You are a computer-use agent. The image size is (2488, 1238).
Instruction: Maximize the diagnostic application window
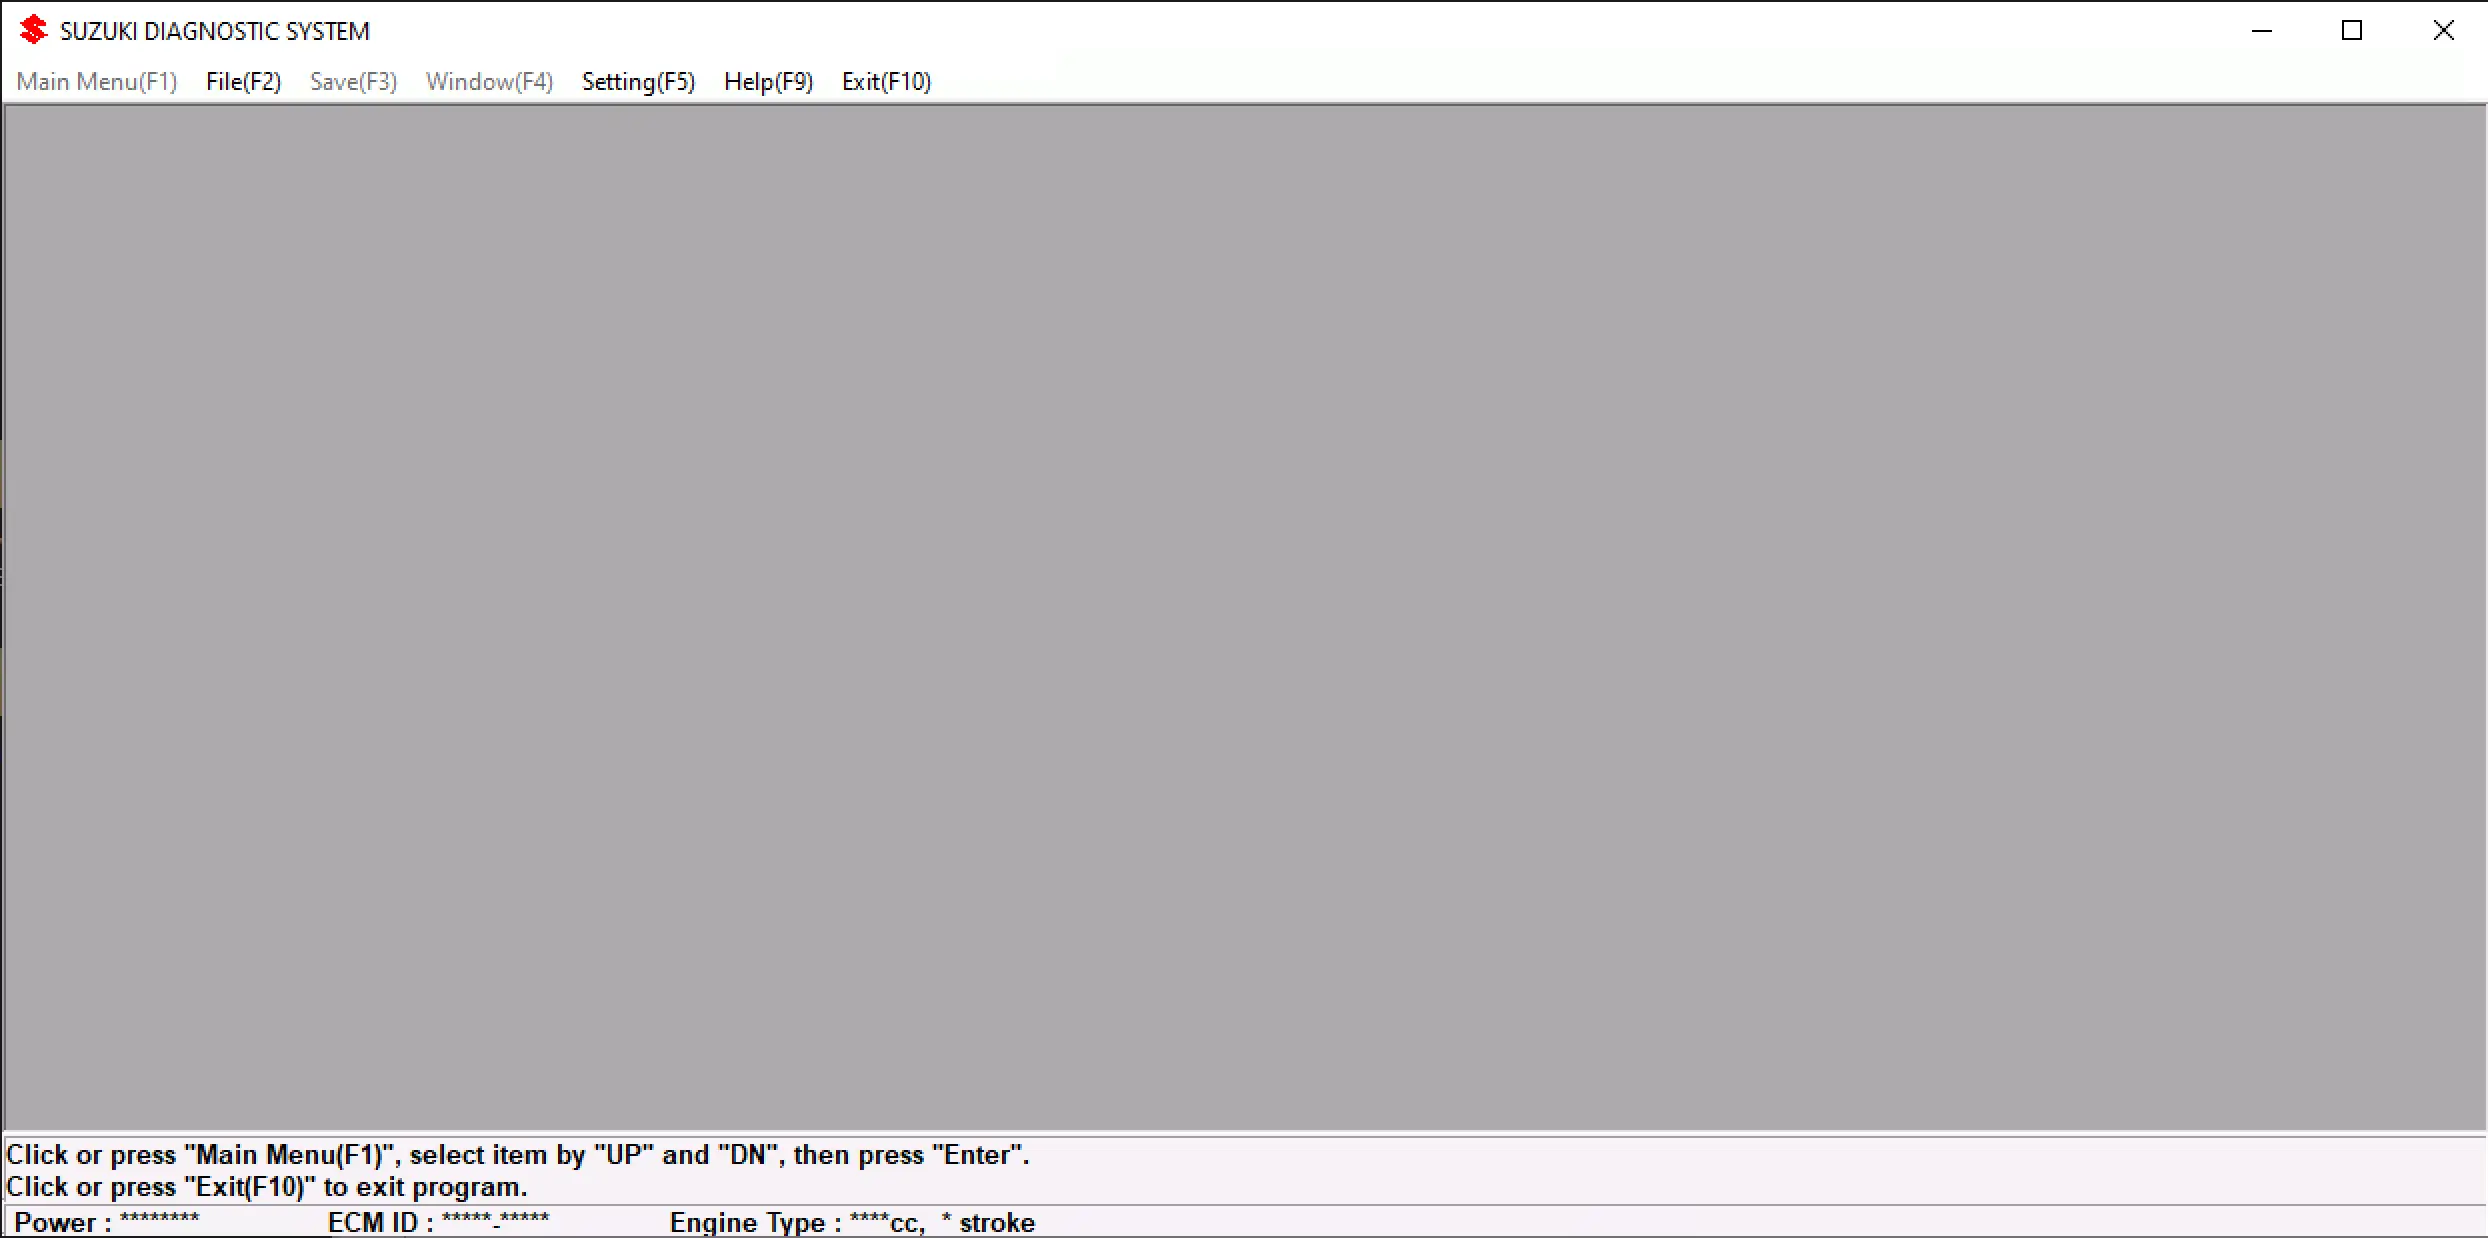coord(2352,31)
